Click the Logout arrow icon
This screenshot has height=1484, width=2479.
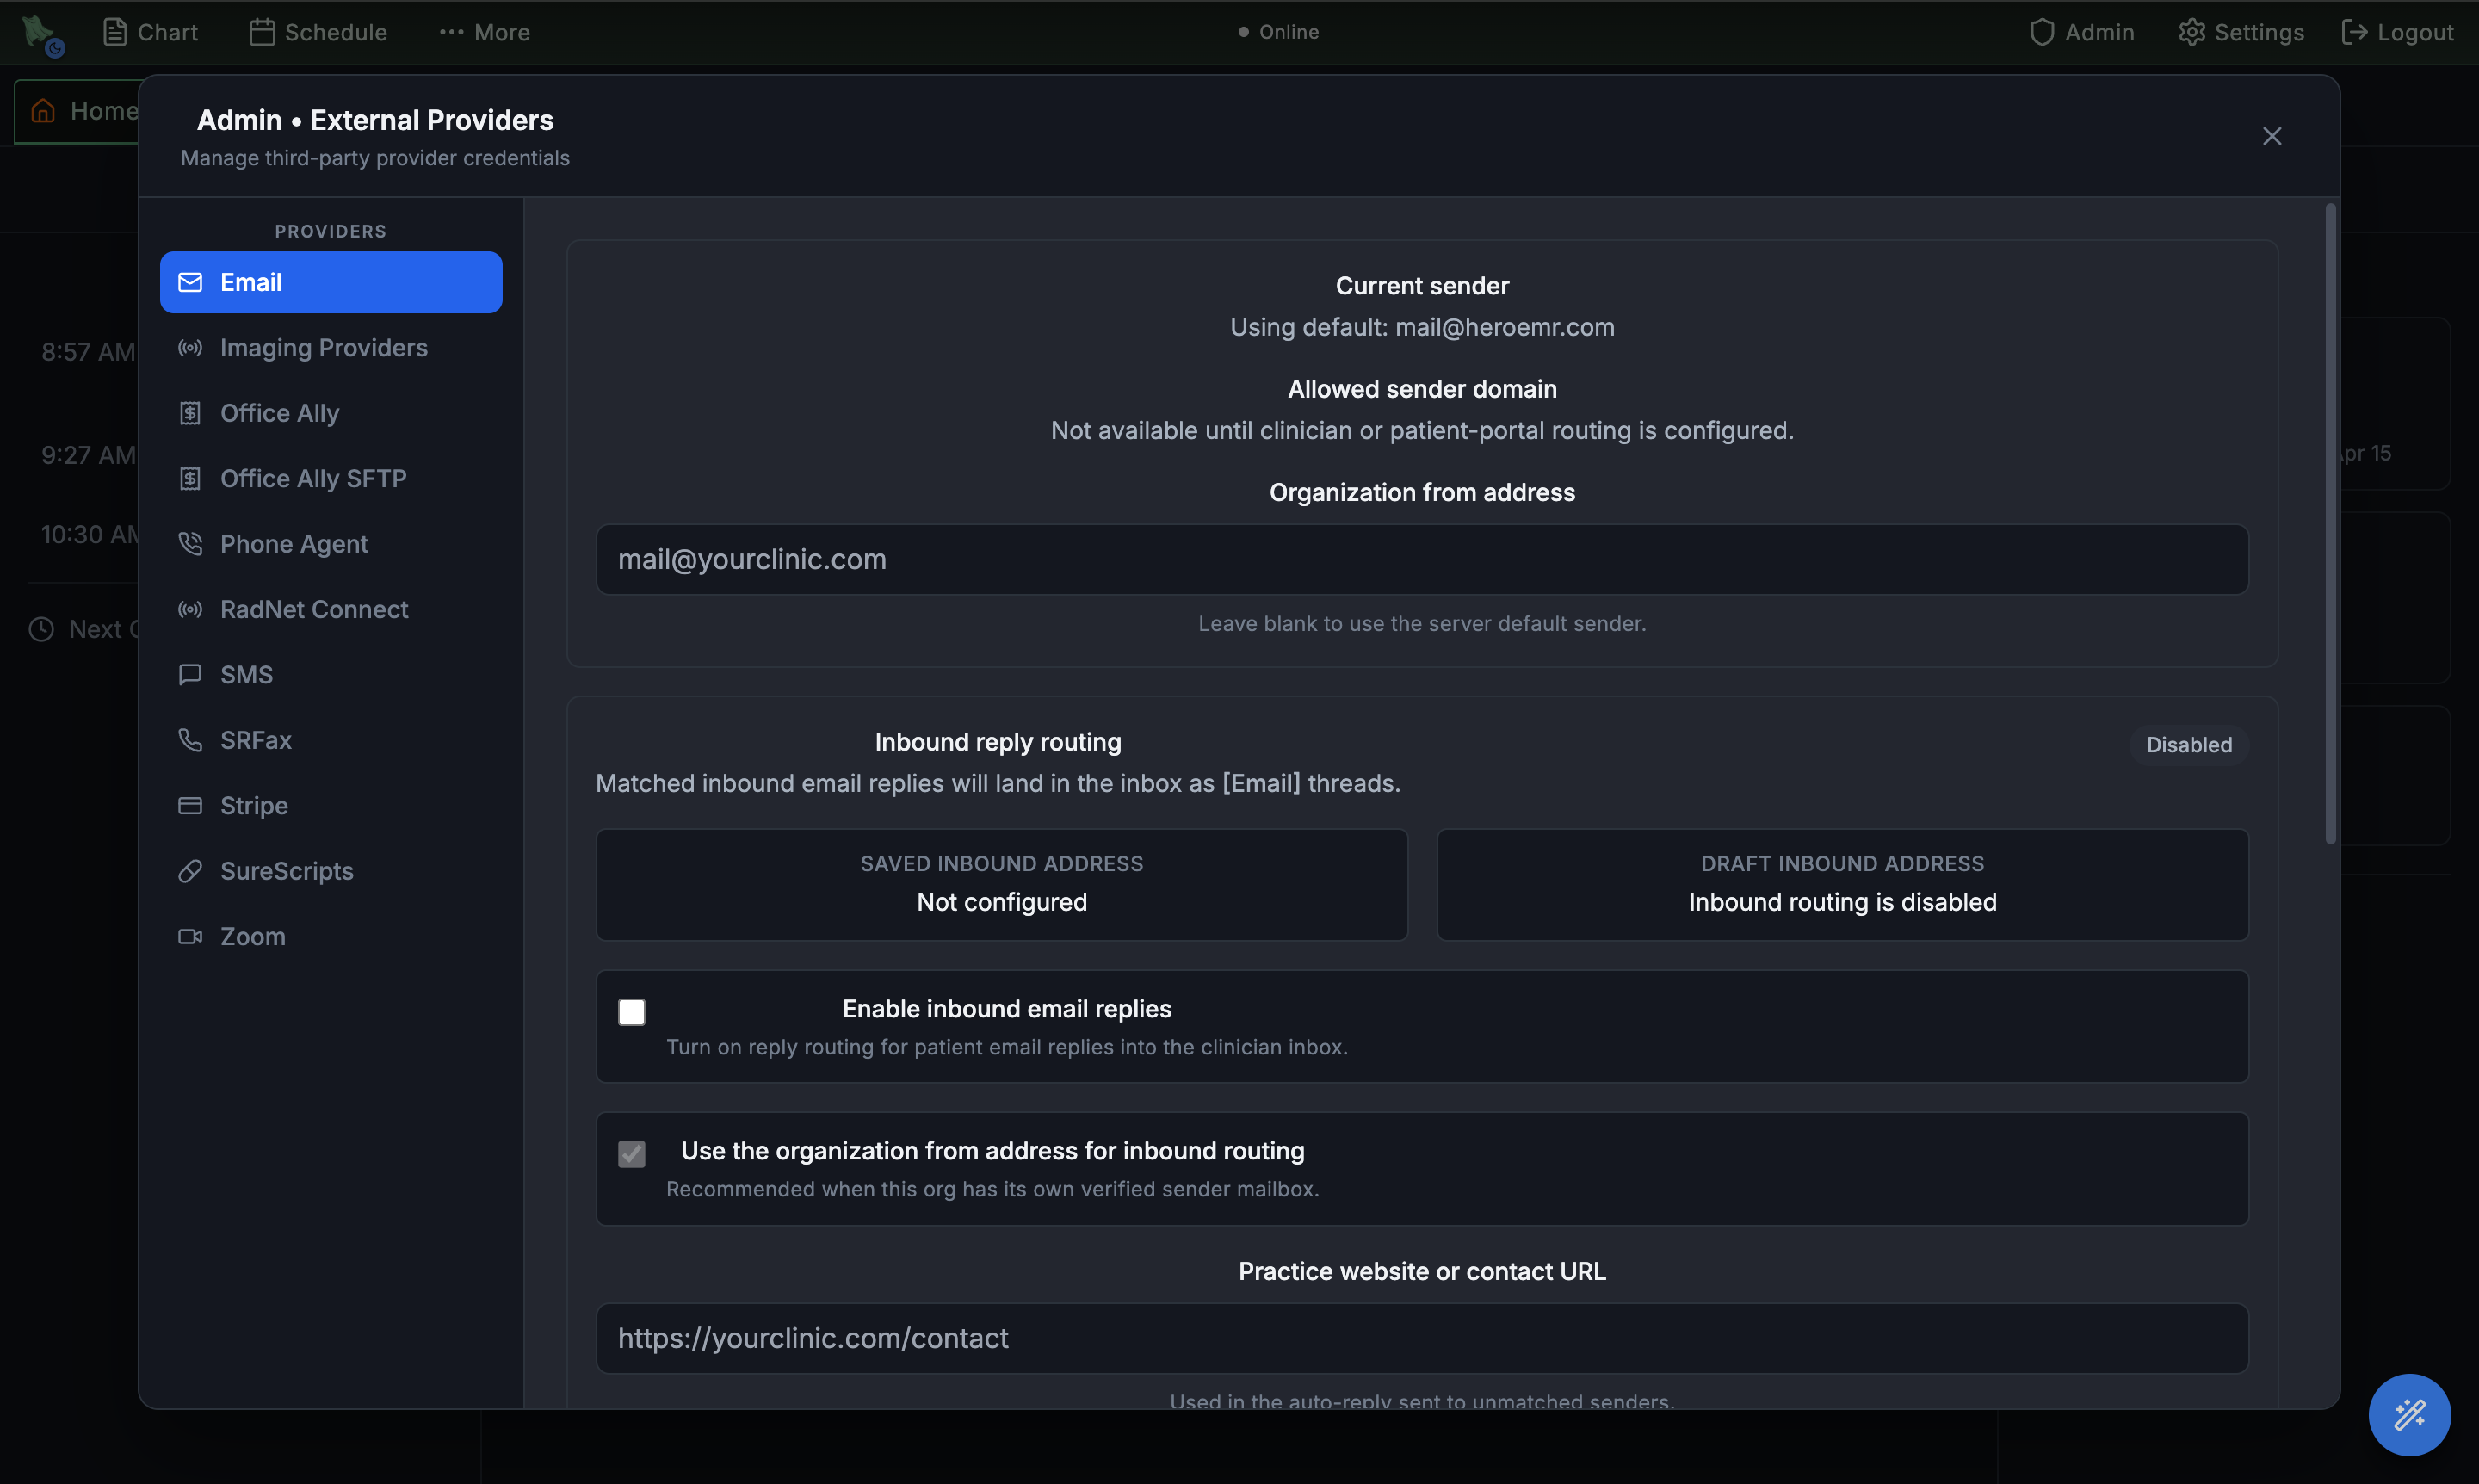[2354, 32]
